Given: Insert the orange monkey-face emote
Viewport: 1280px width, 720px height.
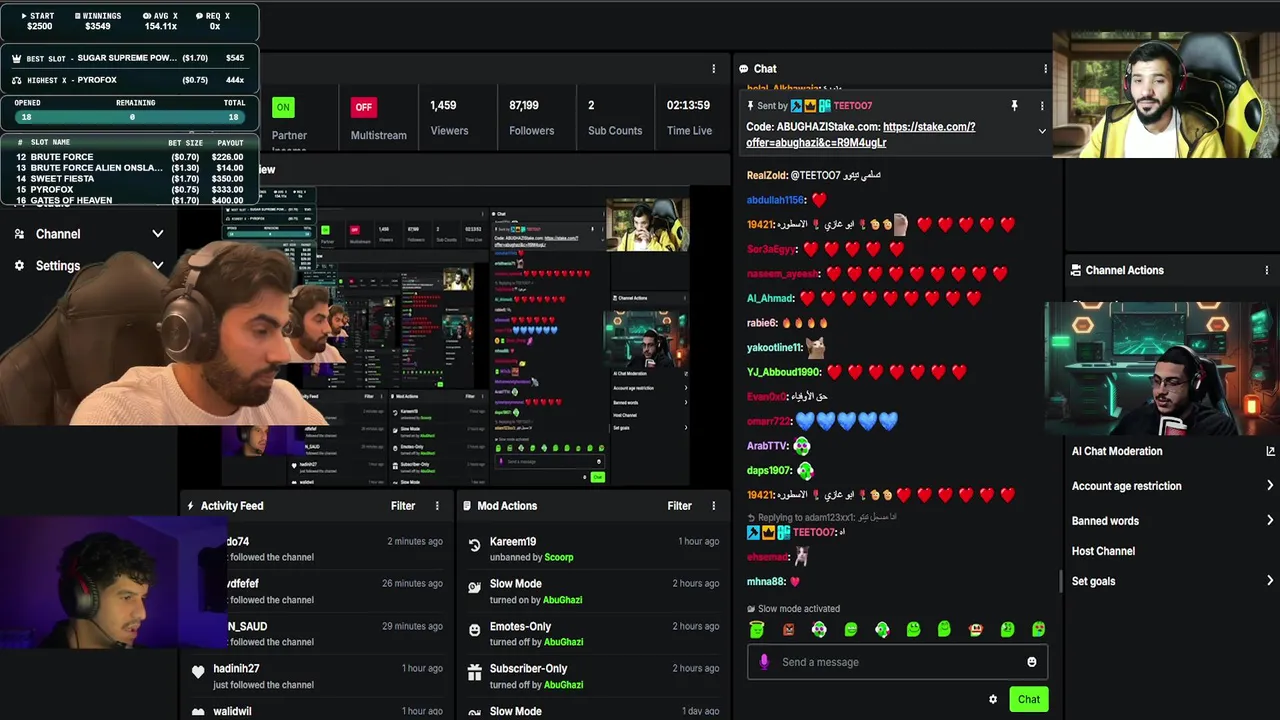Looking at the screenshot, I should pyautogui.click(x=976, y=629).
